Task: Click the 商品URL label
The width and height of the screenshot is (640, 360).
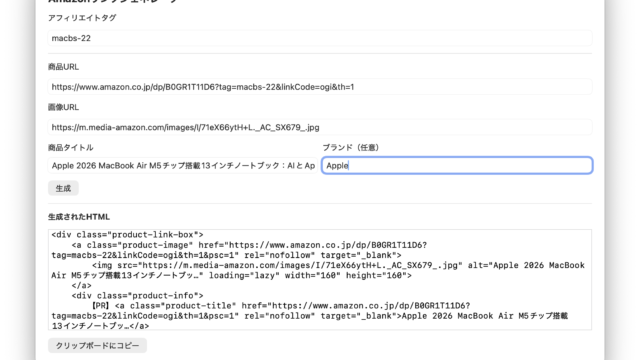Action: tap(63, 67)
